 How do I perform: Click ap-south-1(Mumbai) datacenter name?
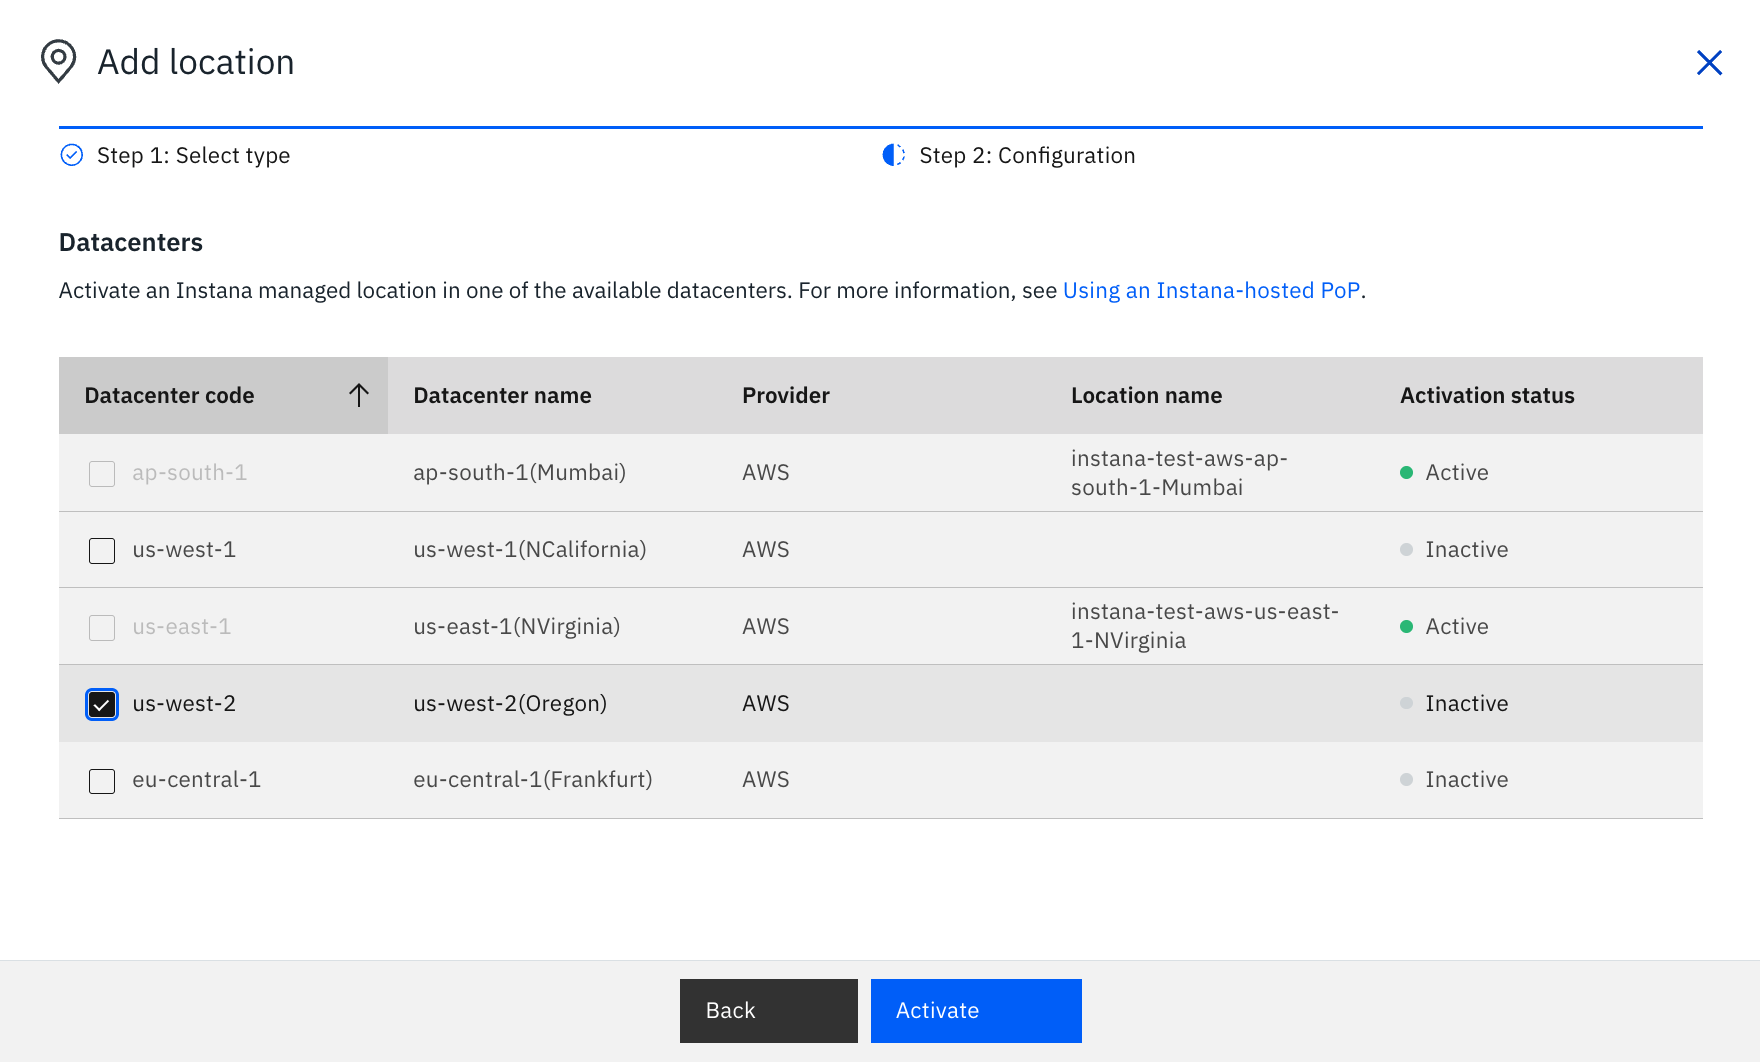519,472
